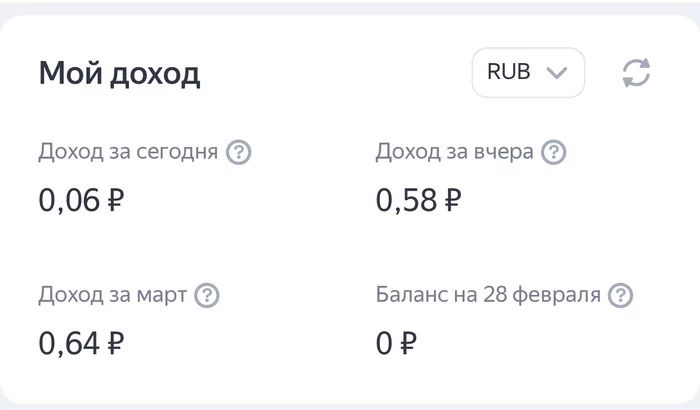Screen dimensions: 700x410
Task: Click the chevron arrow beside RUB
Action: click(557, 73)
